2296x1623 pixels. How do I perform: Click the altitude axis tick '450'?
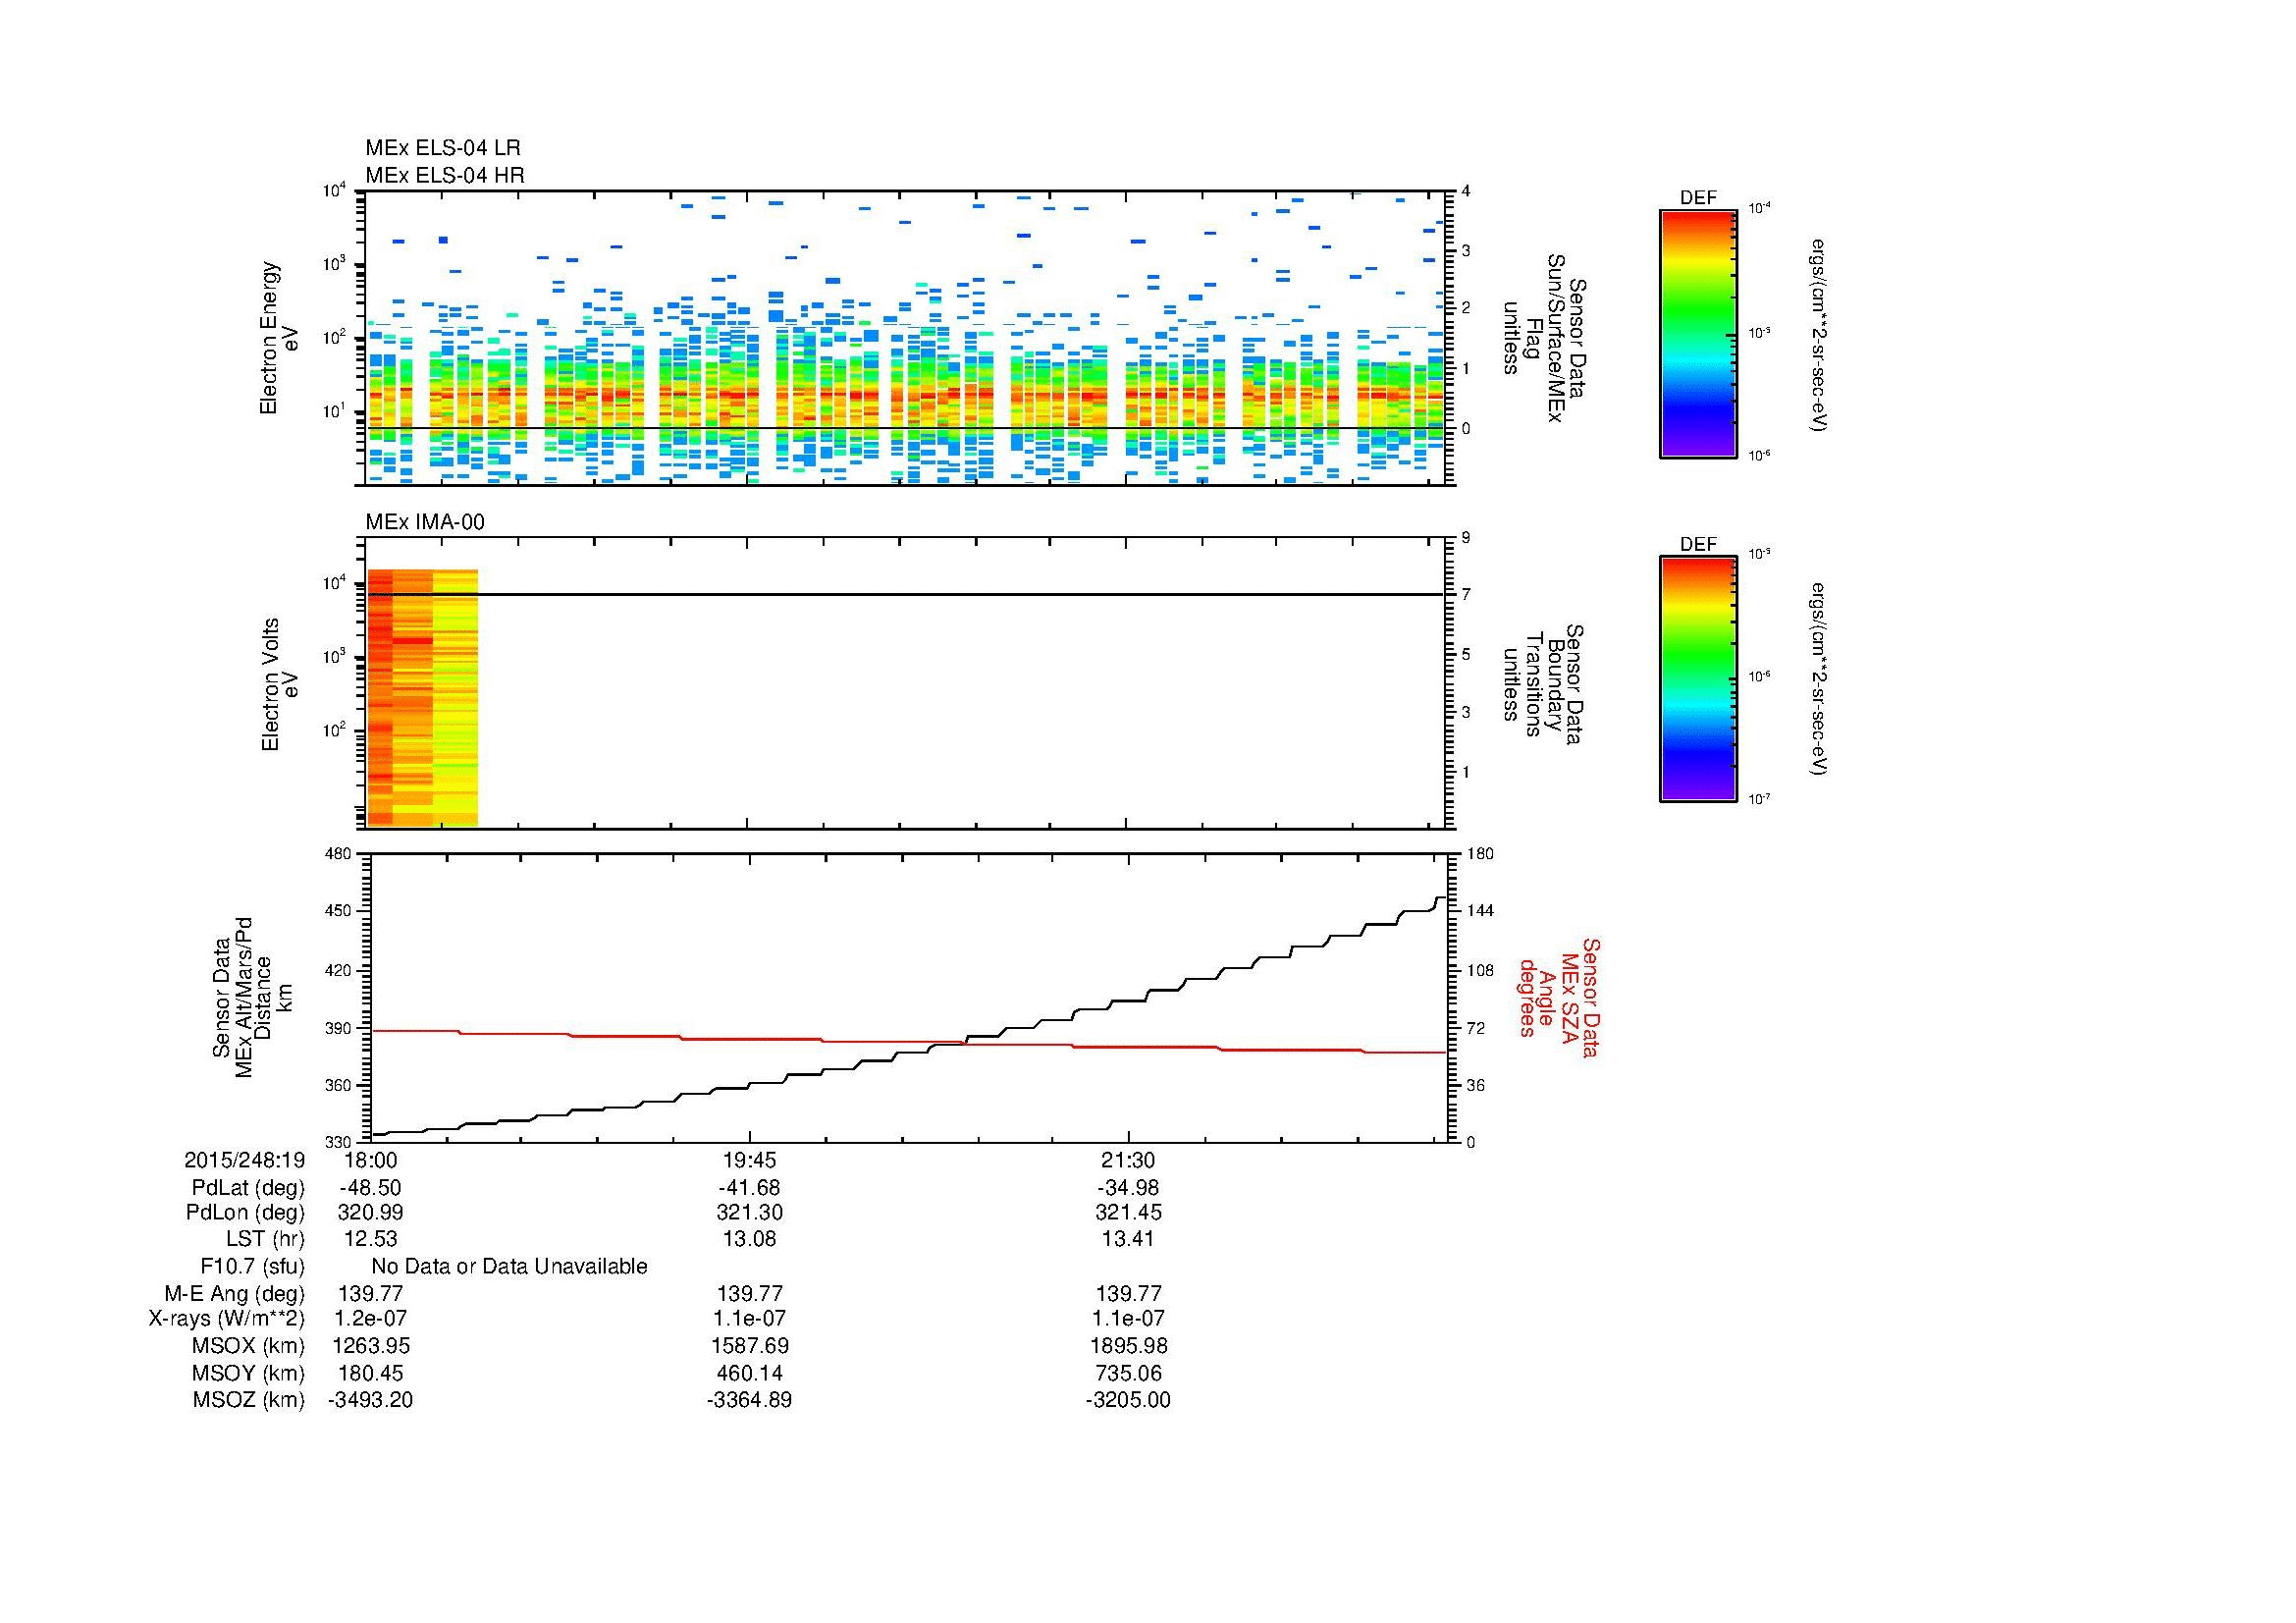click(338, 912)
